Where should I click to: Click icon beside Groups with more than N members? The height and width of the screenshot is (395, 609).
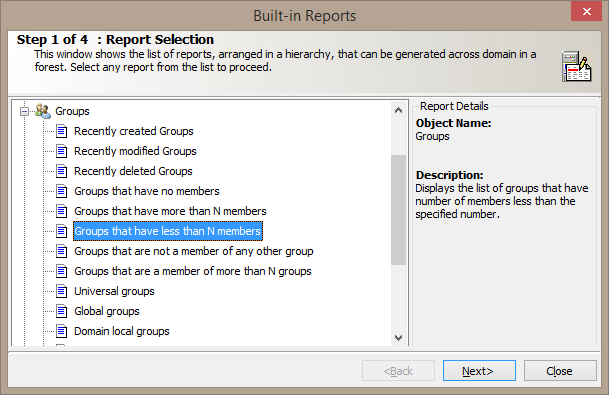(61, 211)
